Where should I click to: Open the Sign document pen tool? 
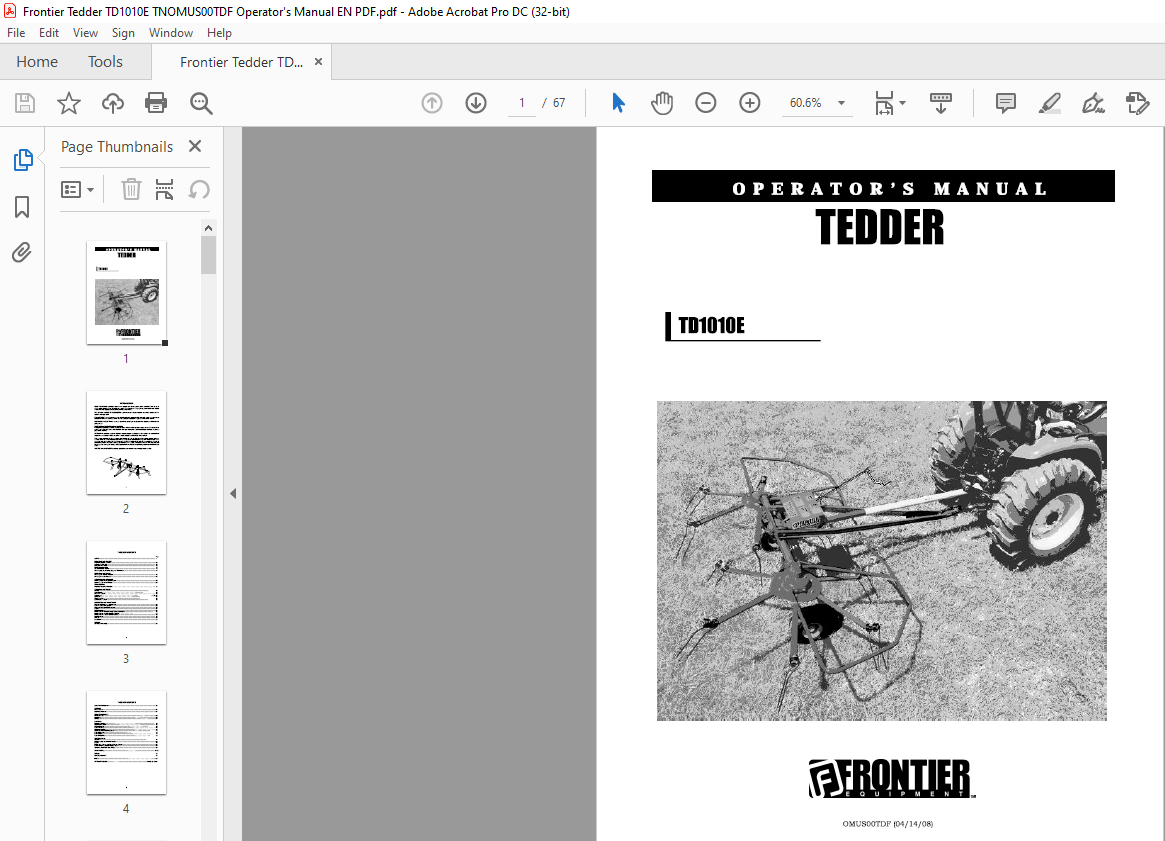[x=1093, y=103]
